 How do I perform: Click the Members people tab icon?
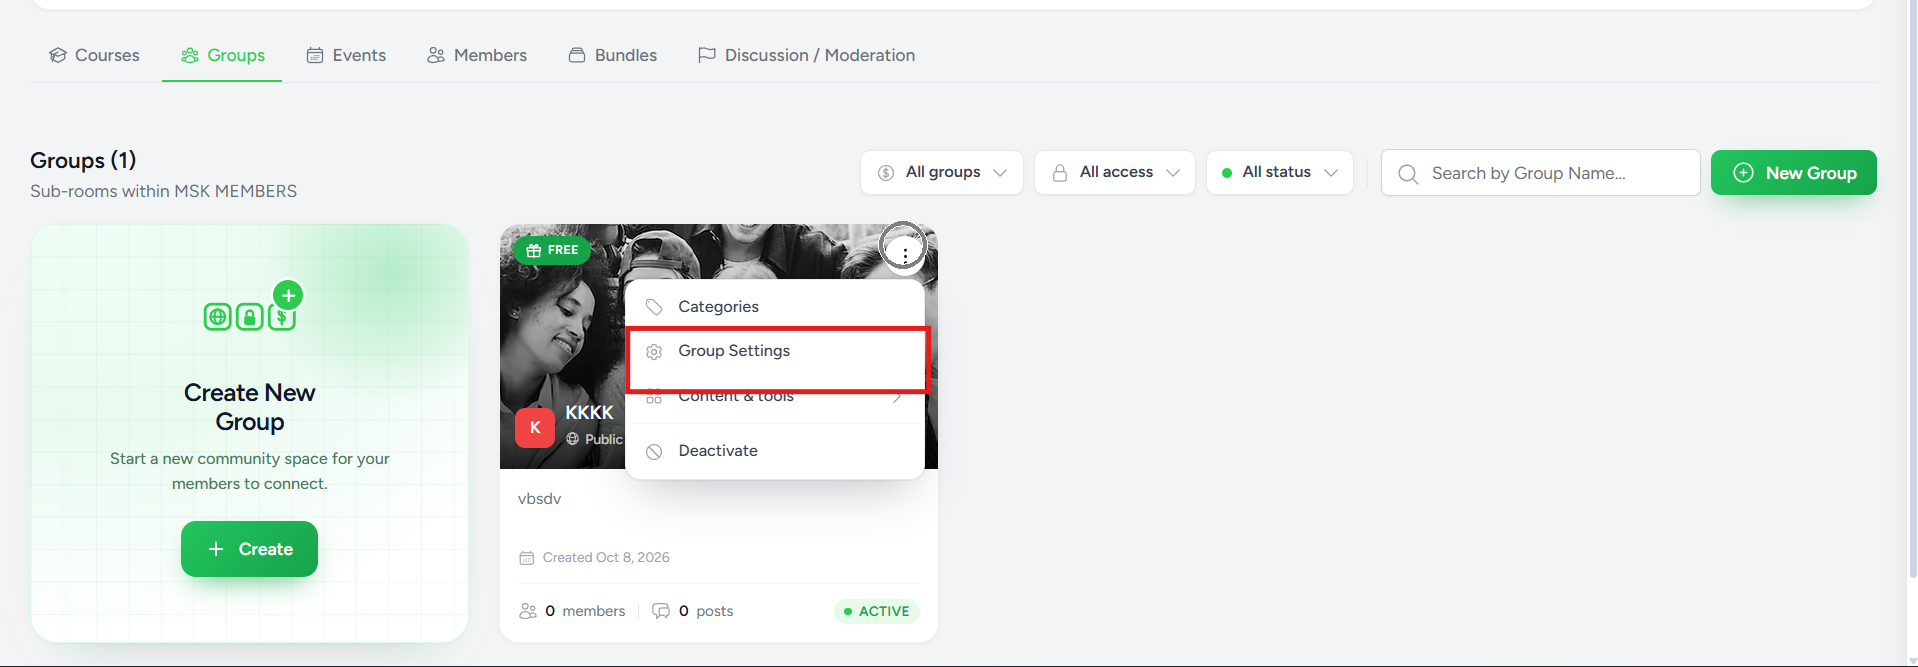(x=436, y=55)
